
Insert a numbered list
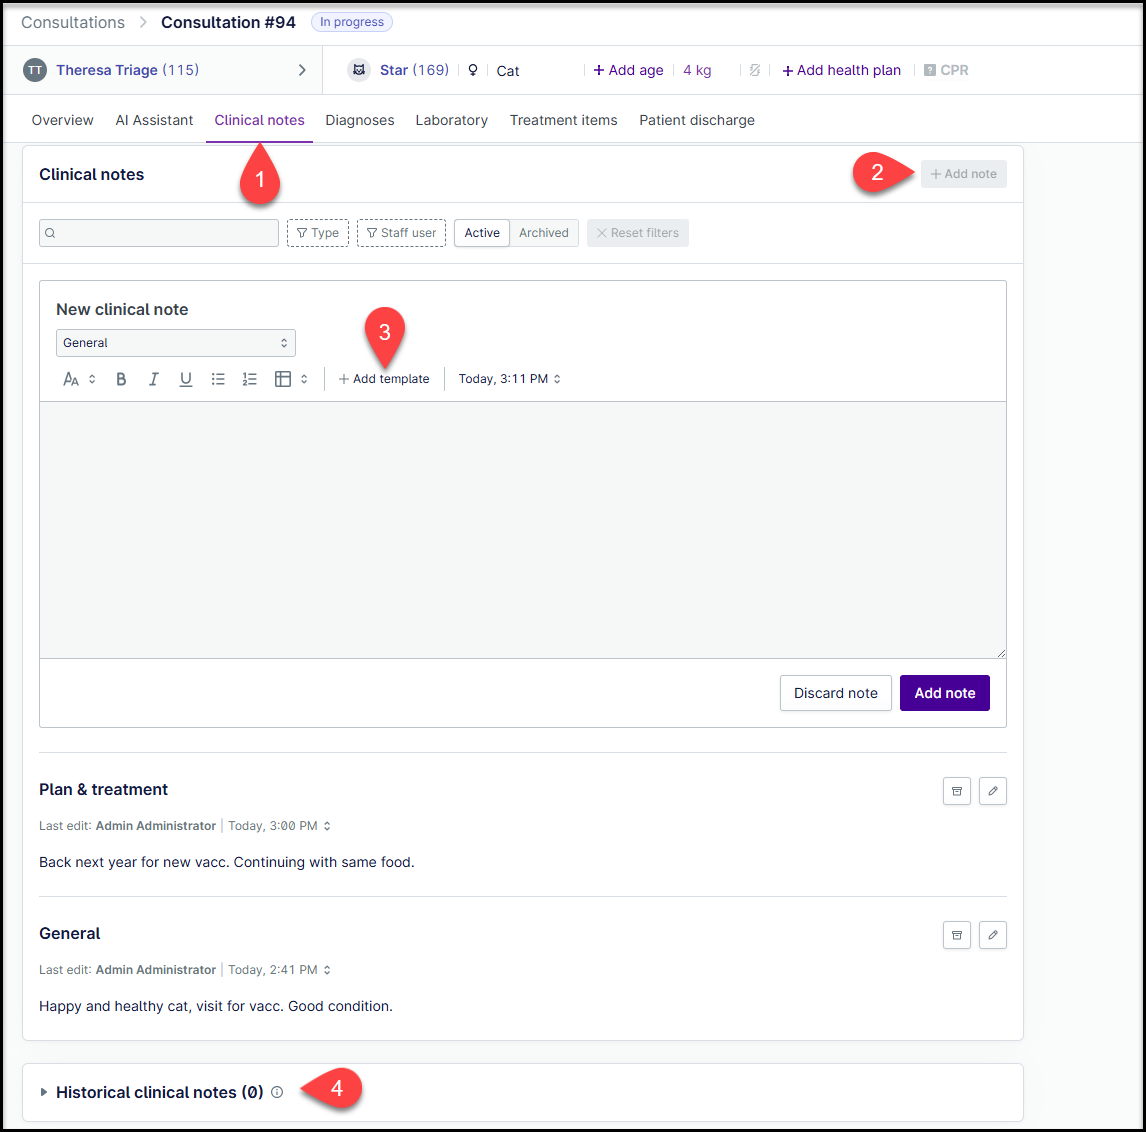[x=250, y=379]
